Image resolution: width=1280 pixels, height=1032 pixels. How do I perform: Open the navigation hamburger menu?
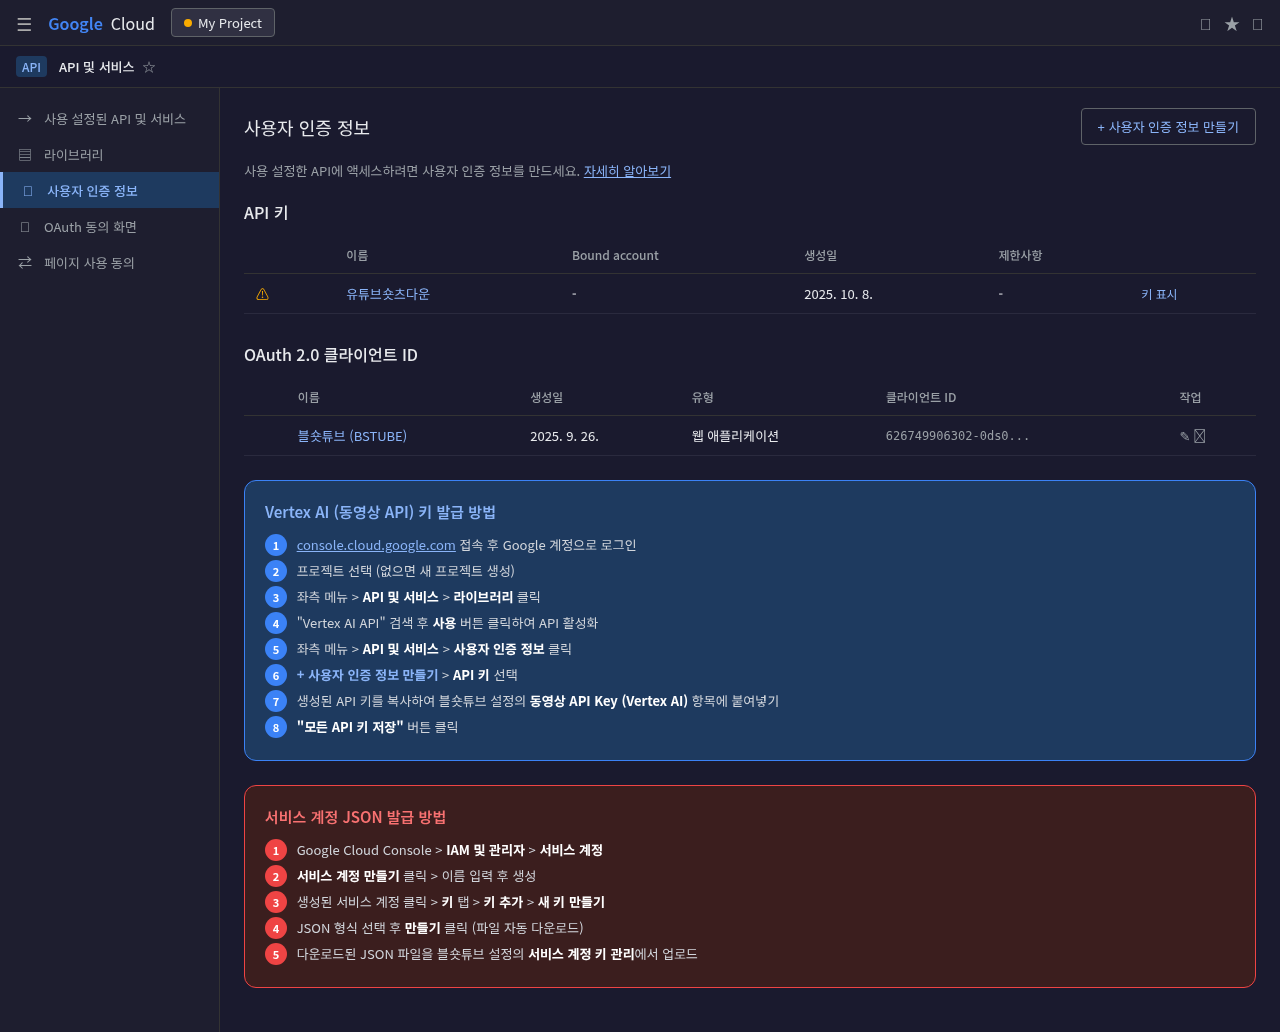[x=24, y=23]
